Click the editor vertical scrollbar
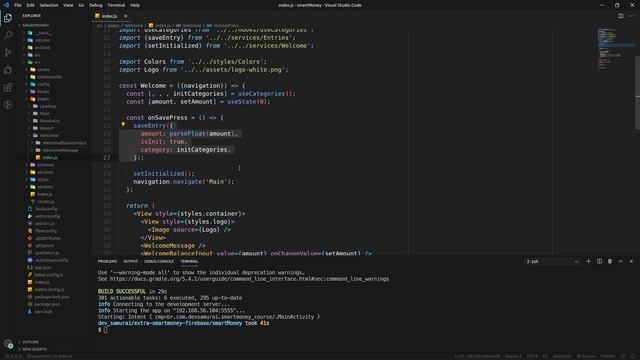The width and height of the screenshot is (640, 360). tap(637, 93)
